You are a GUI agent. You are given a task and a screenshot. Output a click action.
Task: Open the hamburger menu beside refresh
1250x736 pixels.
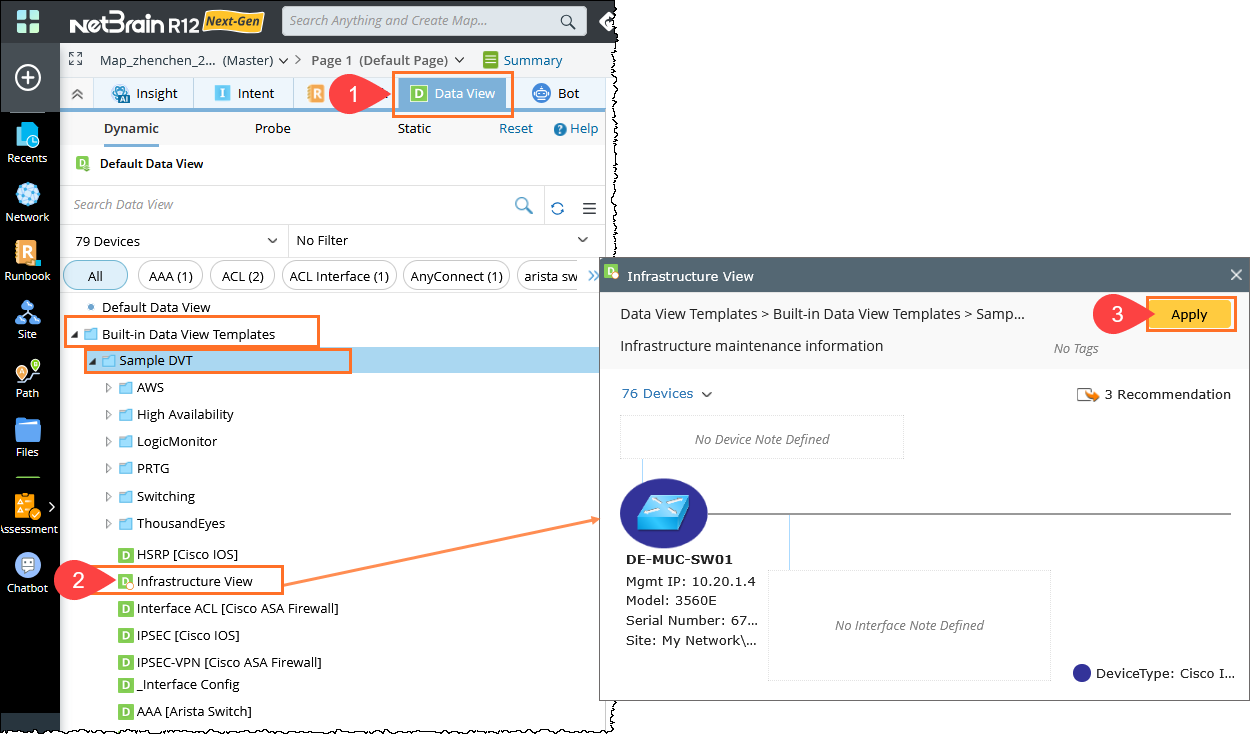coord(589,208)
